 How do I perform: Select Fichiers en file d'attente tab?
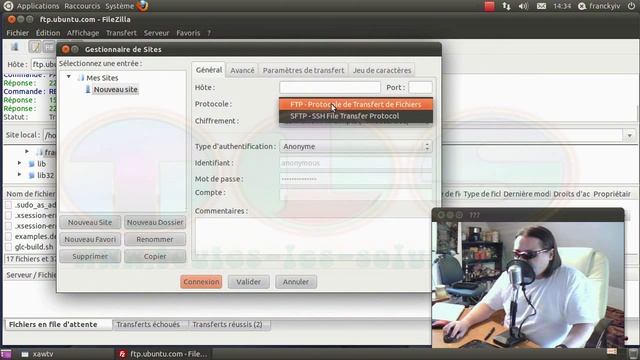click(58, 324)
